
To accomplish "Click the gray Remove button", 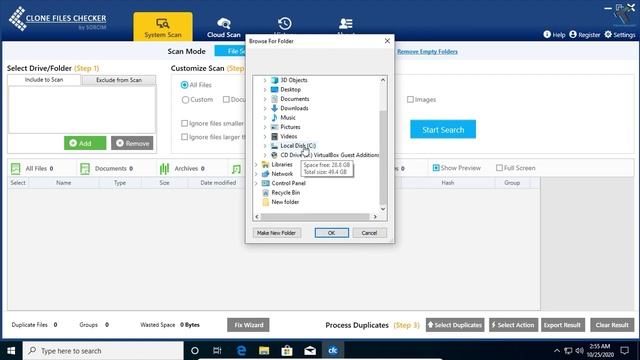I will pyautogui.click(x=132, y=143).
